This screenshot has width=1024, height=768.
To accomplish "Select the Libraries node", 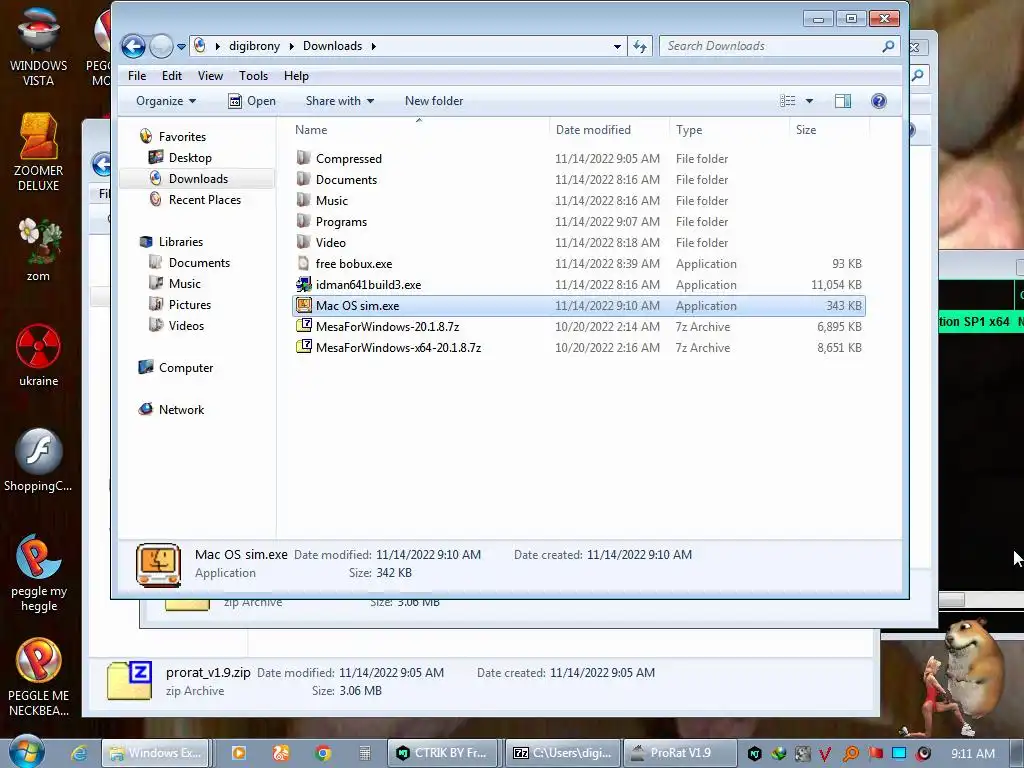I will pos(181,242).
